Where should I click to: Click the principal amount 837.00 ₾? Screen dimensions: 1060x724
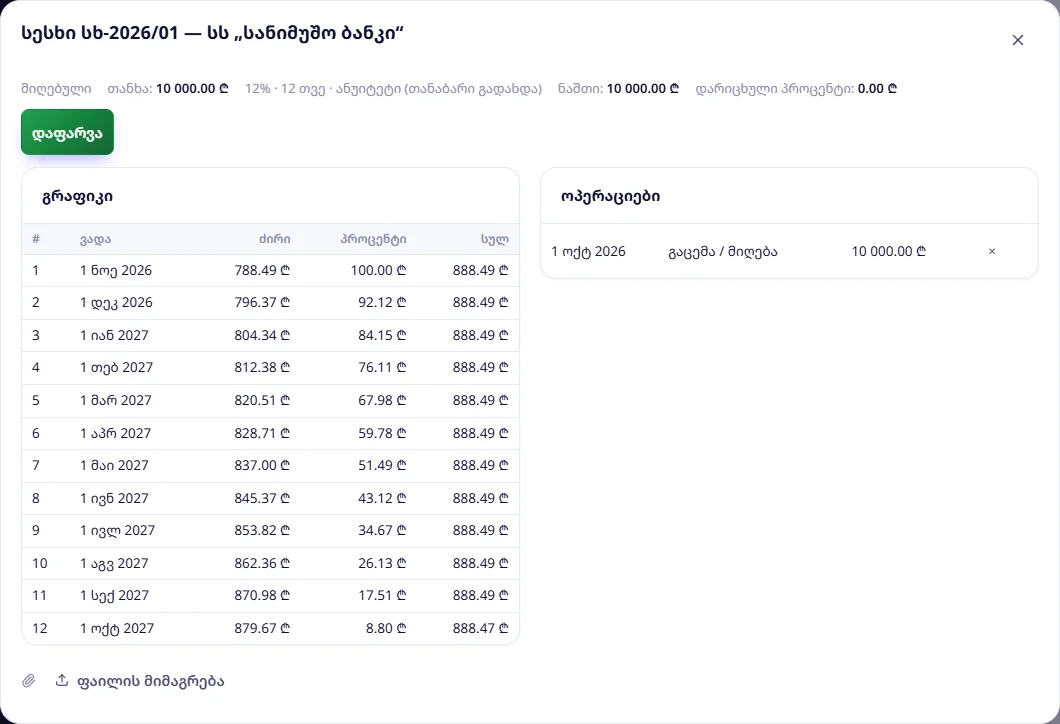click(x=262, y=466)
